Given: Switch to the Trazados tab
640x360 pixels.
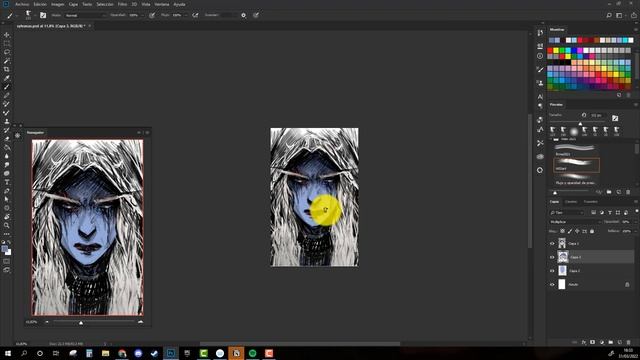Looking at the screenshot, I should pos(590,202).
